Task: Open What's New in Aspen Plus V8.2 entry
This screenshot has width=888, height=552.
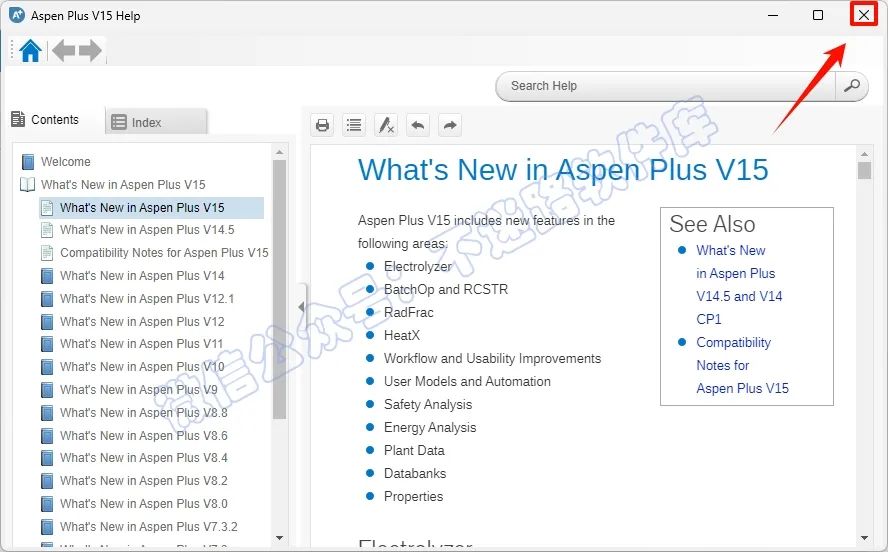Action: 144,481
